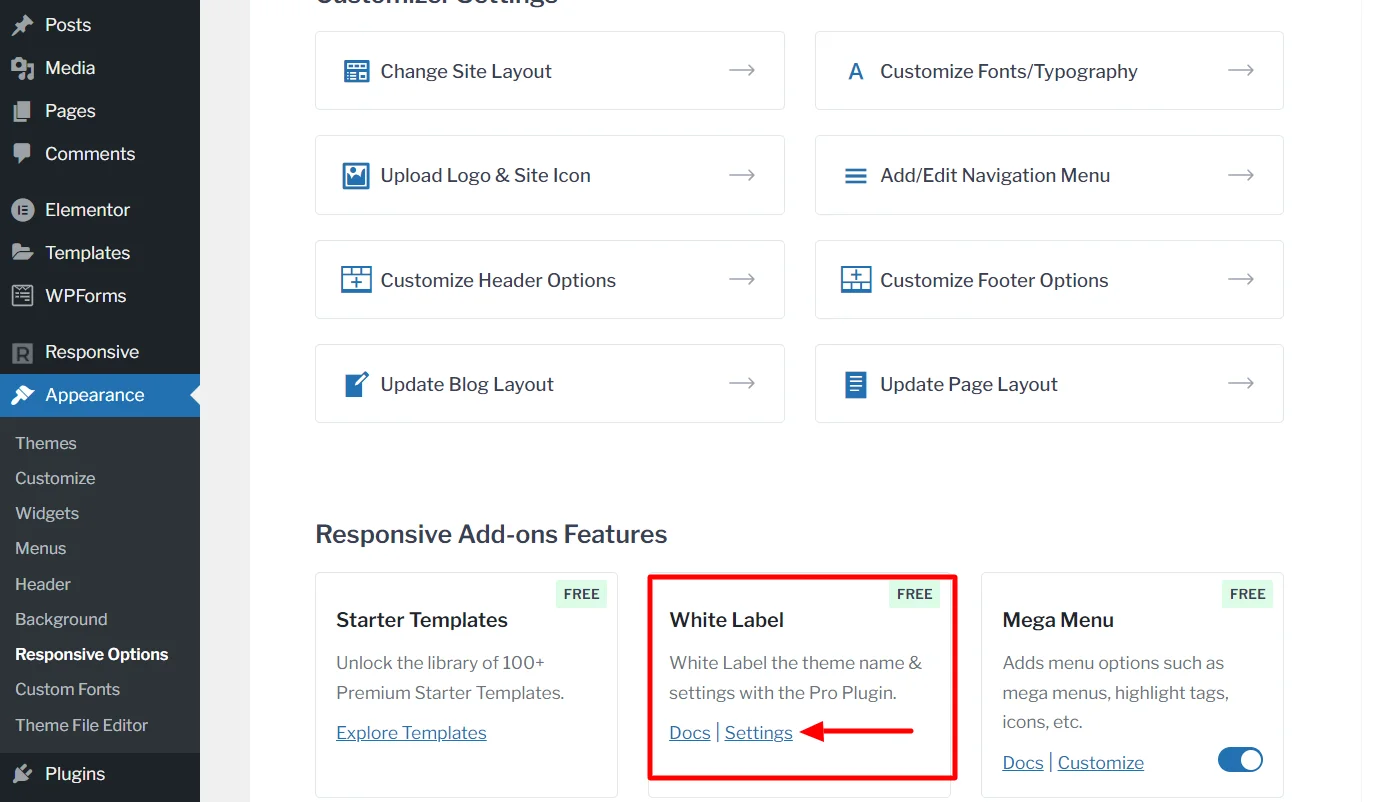The image size is (1398, 802).
Task: Click the Customize Fonts letter A icon
Action: tap(856, 71)
